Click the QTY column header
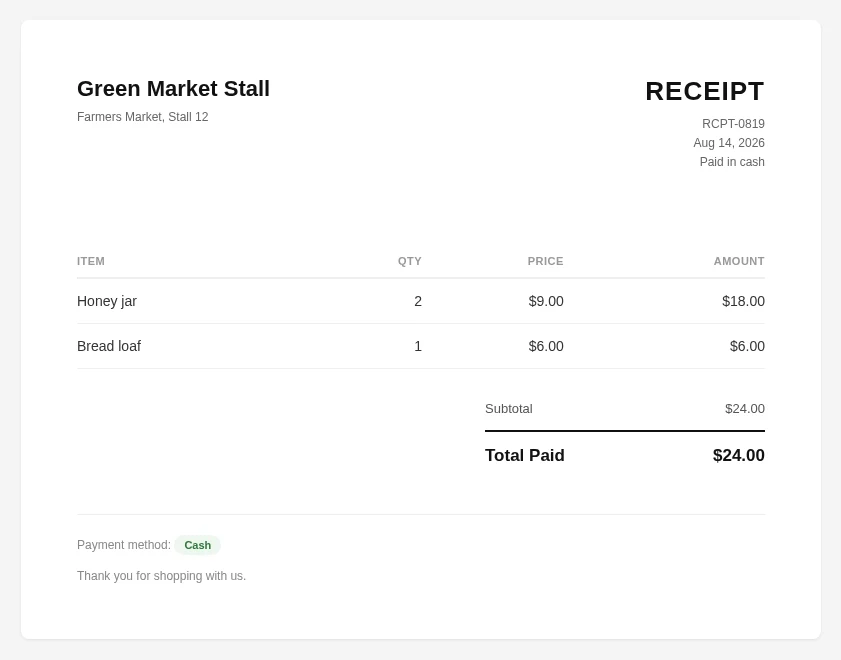 409,261
